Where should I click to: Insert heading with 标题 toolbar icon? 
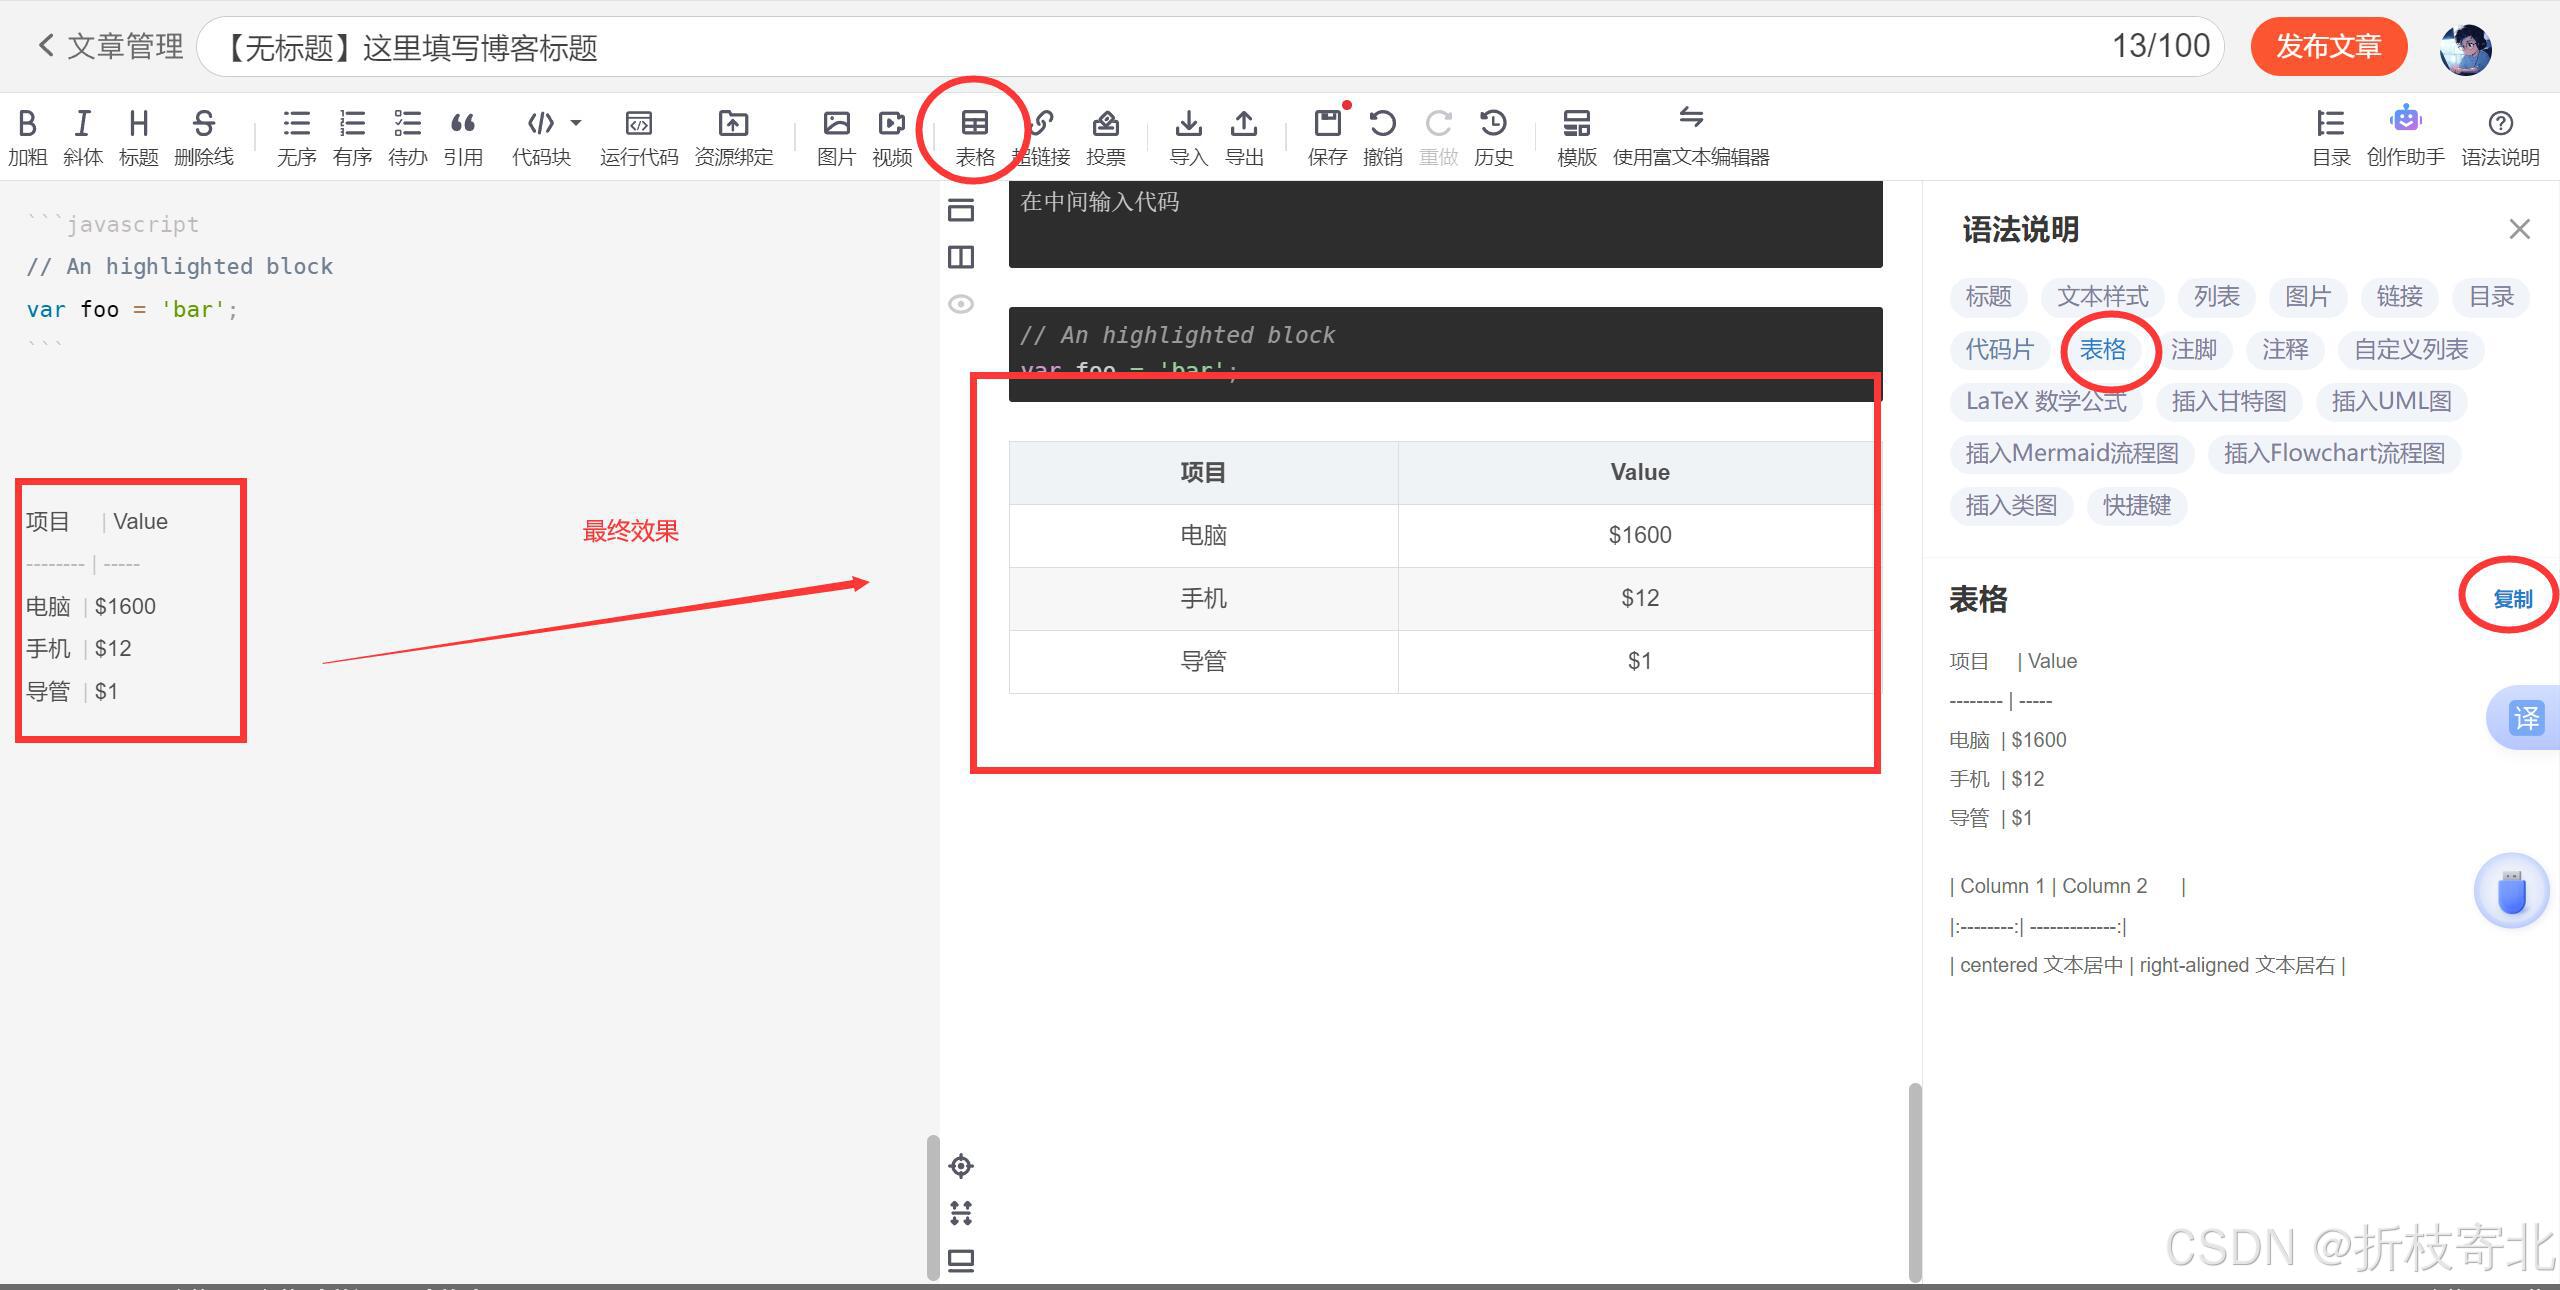point(138,137)
